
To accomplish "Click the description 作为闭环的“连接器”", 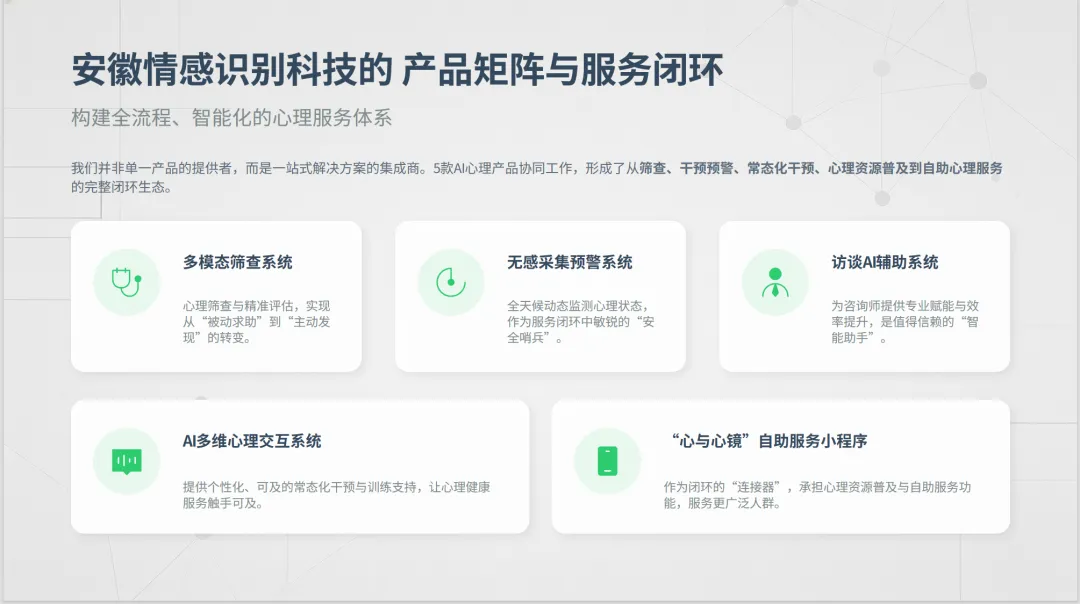I will point(817,495).
